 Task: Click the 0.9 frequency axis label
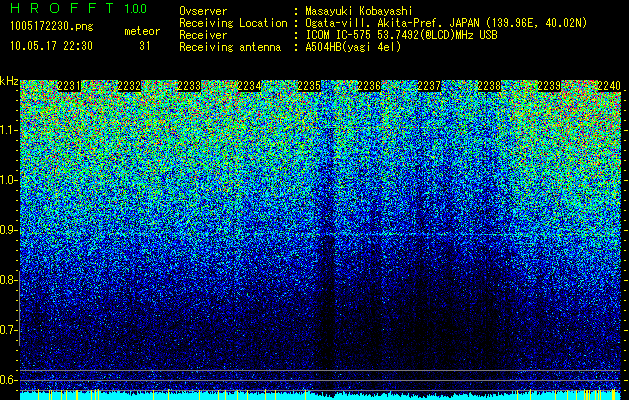(8, 230)
